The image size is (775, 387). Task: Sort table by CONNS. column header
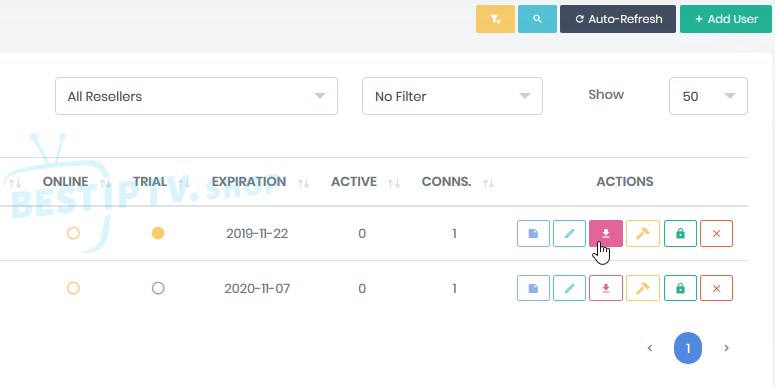(x=446, y=182)
